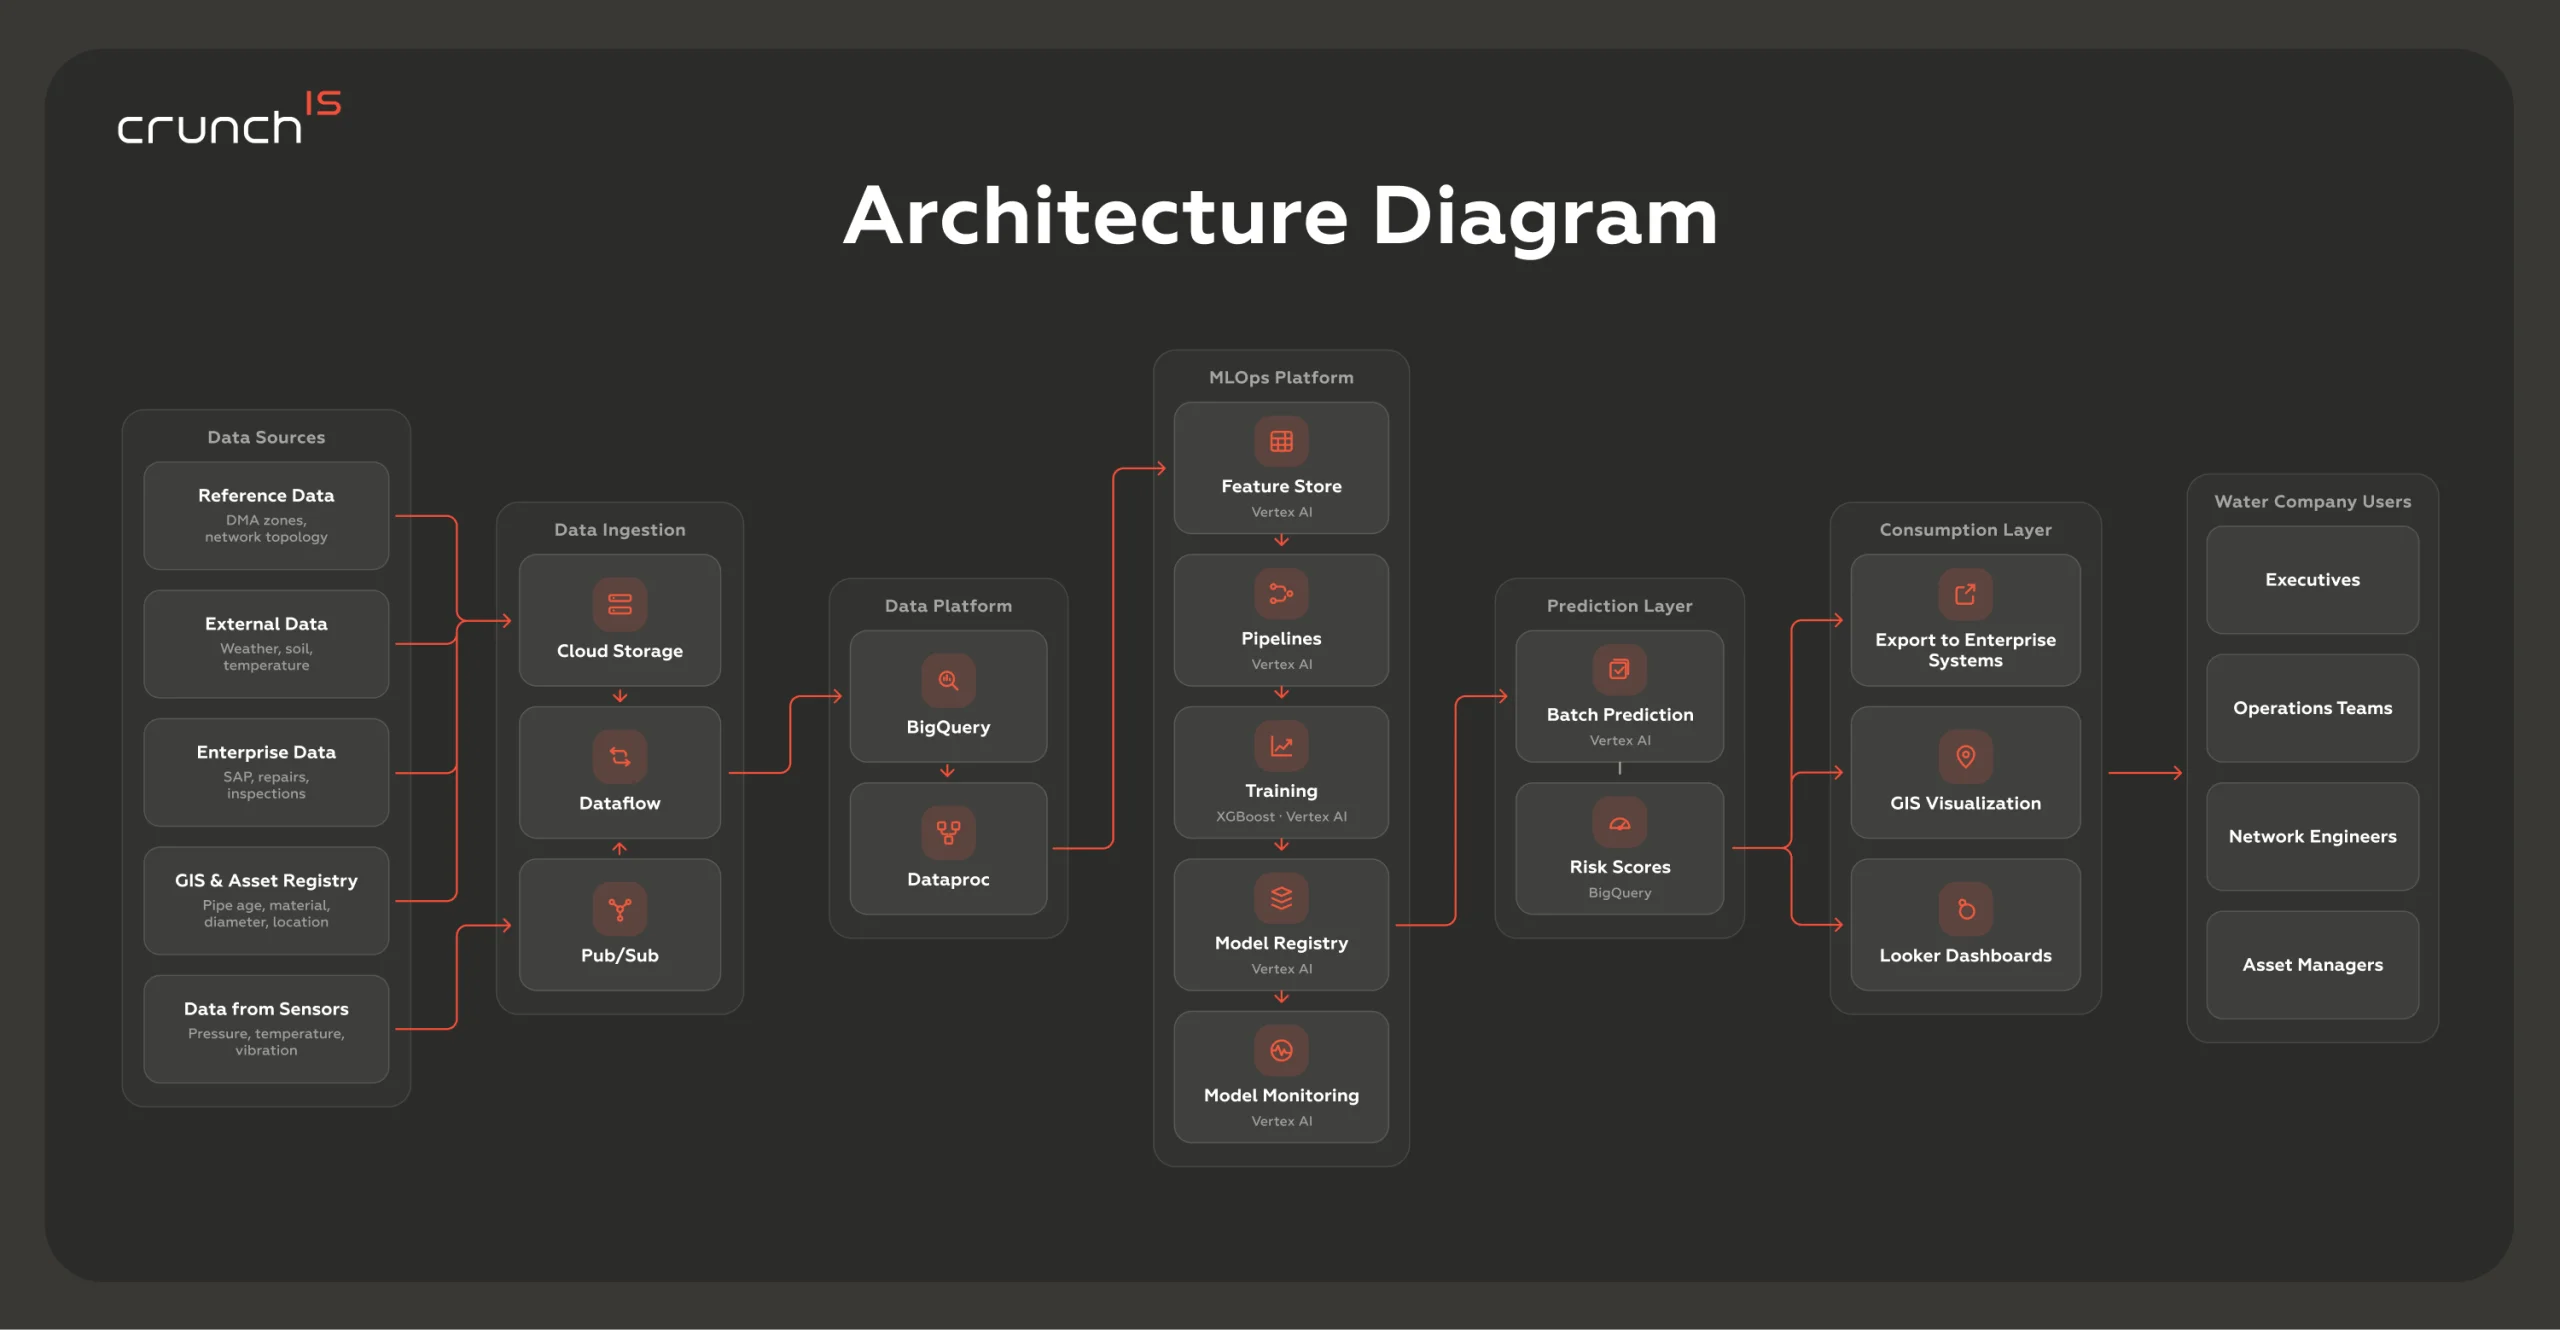Click the BigQuery magnifier icon

pyautogui.click(x=948, y=680)
